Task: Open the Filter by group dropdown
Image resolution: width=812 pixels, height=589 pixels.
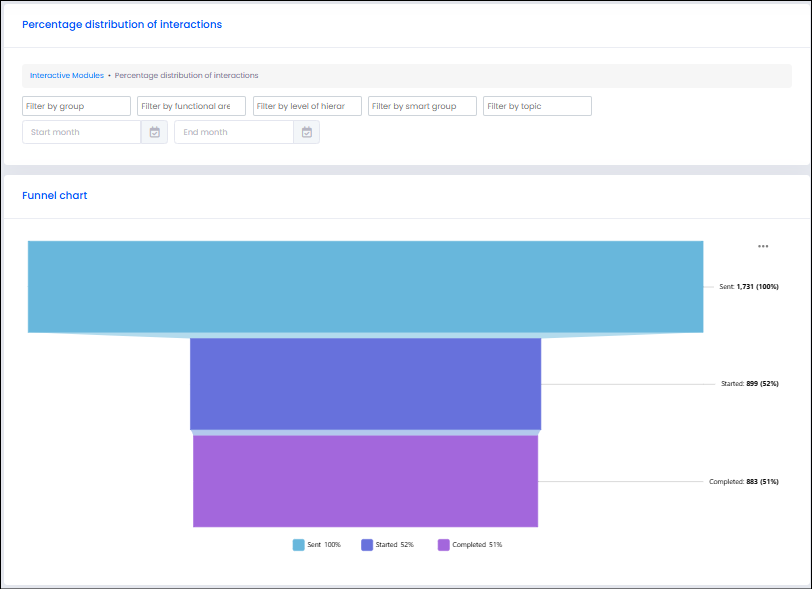Action: coord(76,106)
